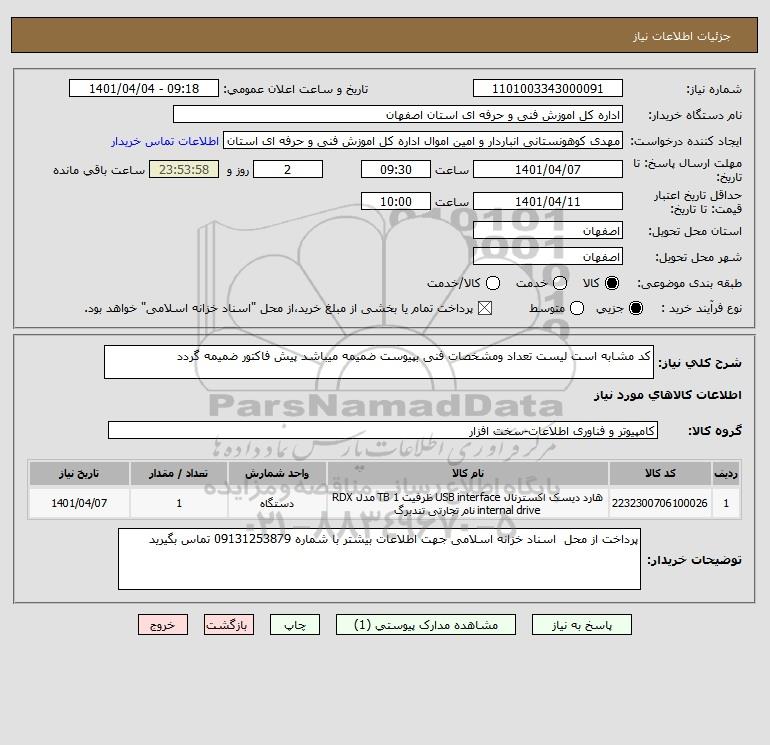Image resolution: width=770 pixels, height=745 pixels.
Task: Click the row number 1 cell
Action: pos(726,503)
